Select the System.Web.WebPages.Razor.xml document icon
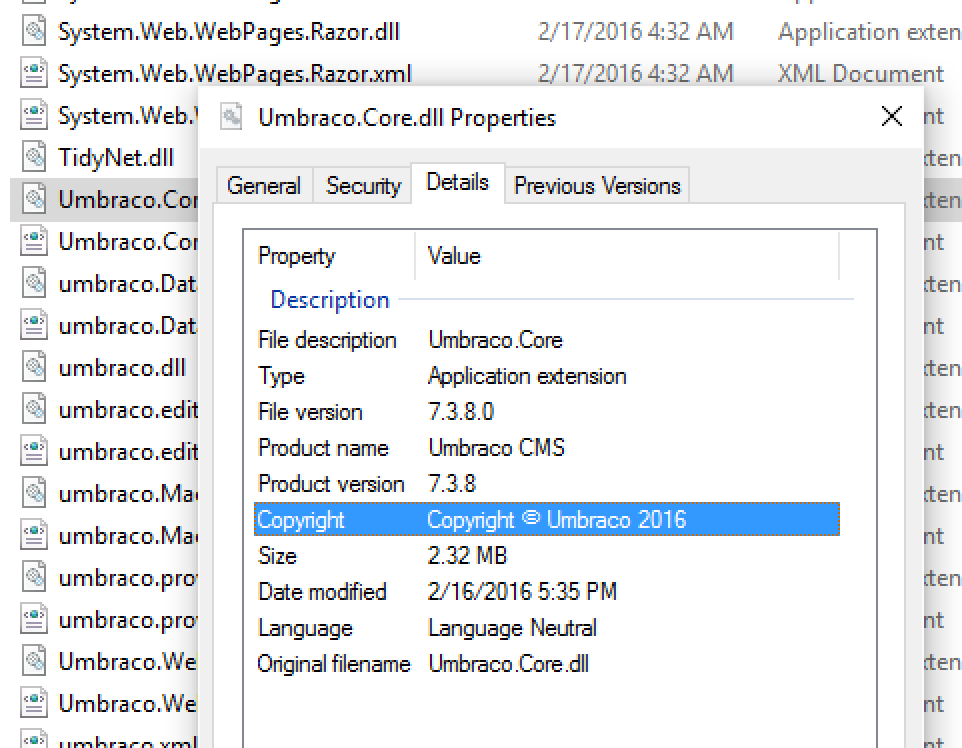Viewport: 962px width, 748px height. pos(34,73)
